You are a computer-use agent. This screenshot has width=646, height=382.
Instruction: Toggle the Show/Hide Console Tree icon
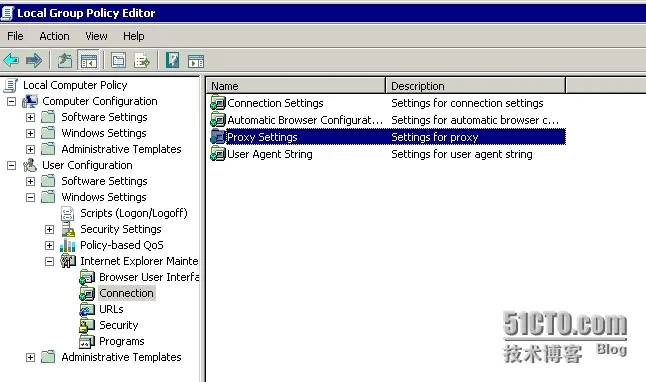point(89,61)
